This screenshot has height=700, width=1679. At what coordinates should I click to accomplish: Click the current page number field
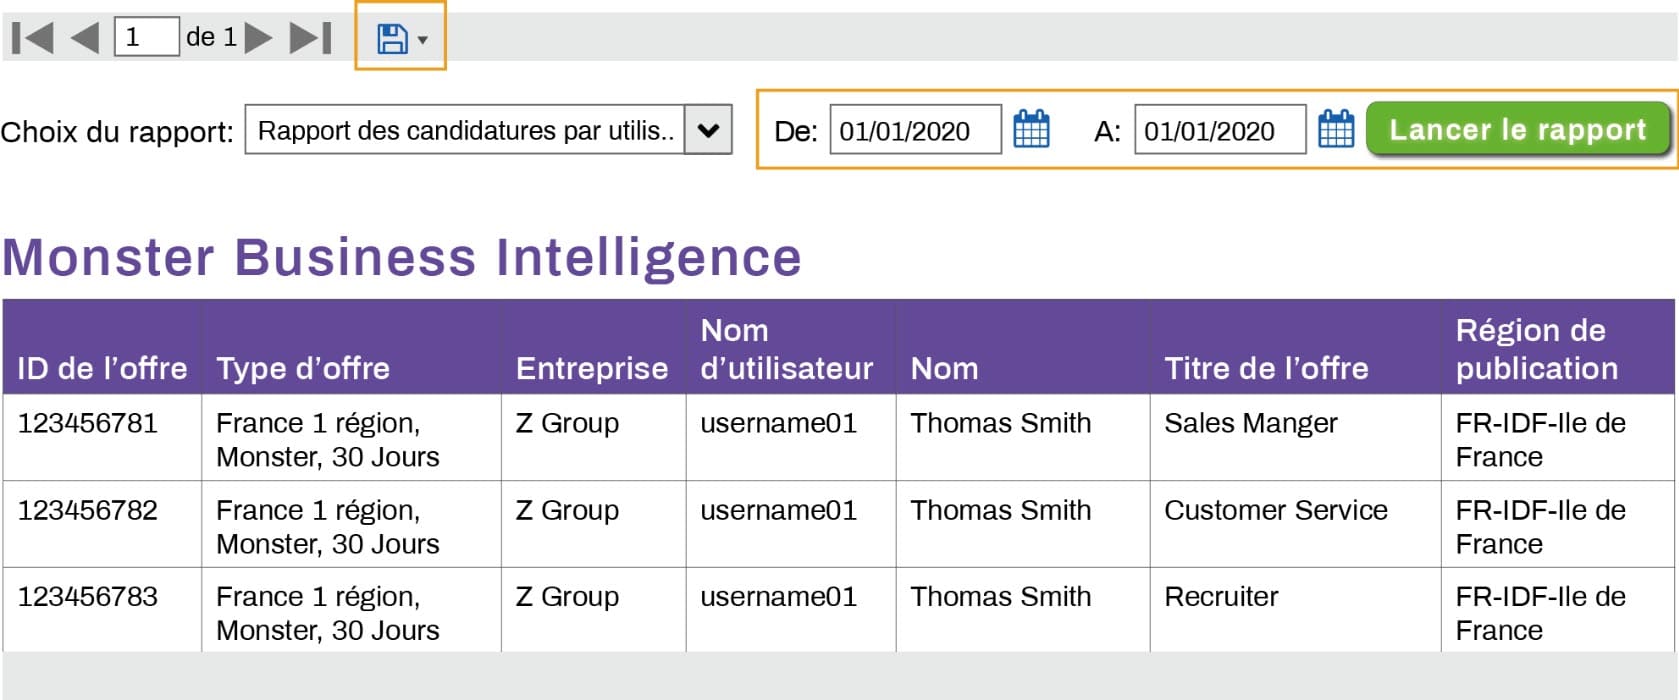(147, 37)
